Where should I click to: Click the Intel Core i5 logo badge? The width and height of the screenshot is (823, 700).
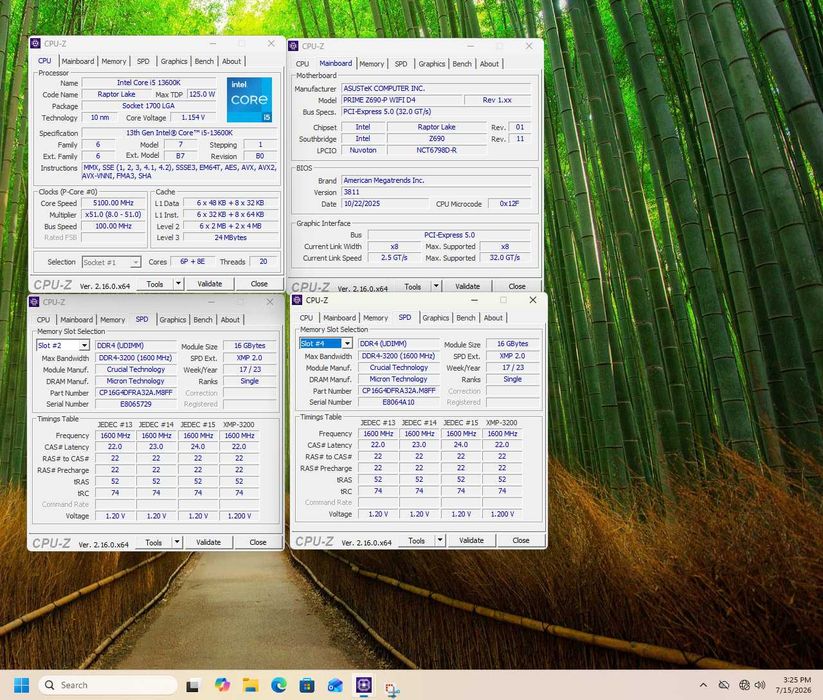(x=249, y=100)
